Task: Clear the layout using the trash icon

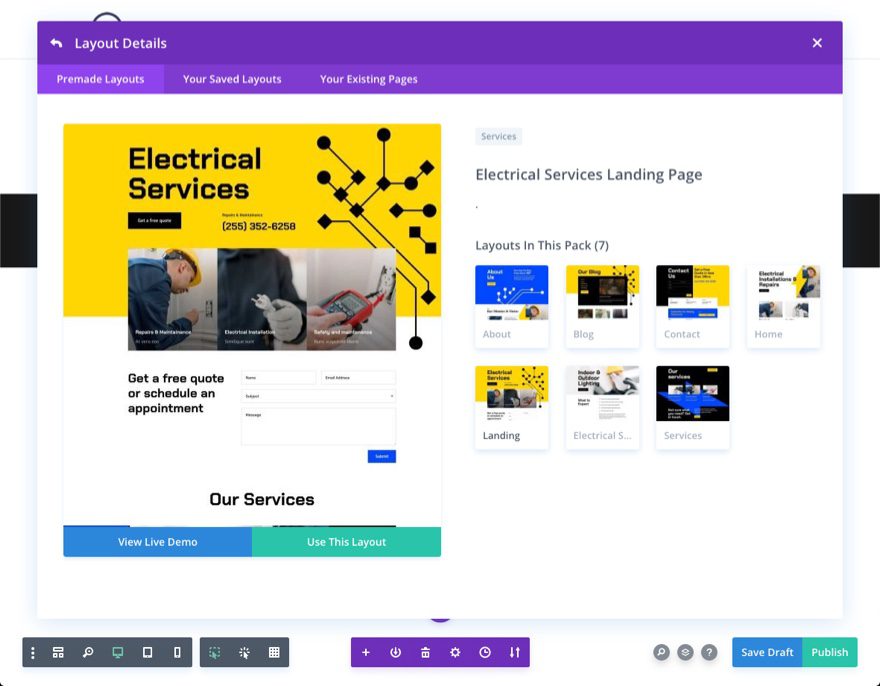Action: 426,652
